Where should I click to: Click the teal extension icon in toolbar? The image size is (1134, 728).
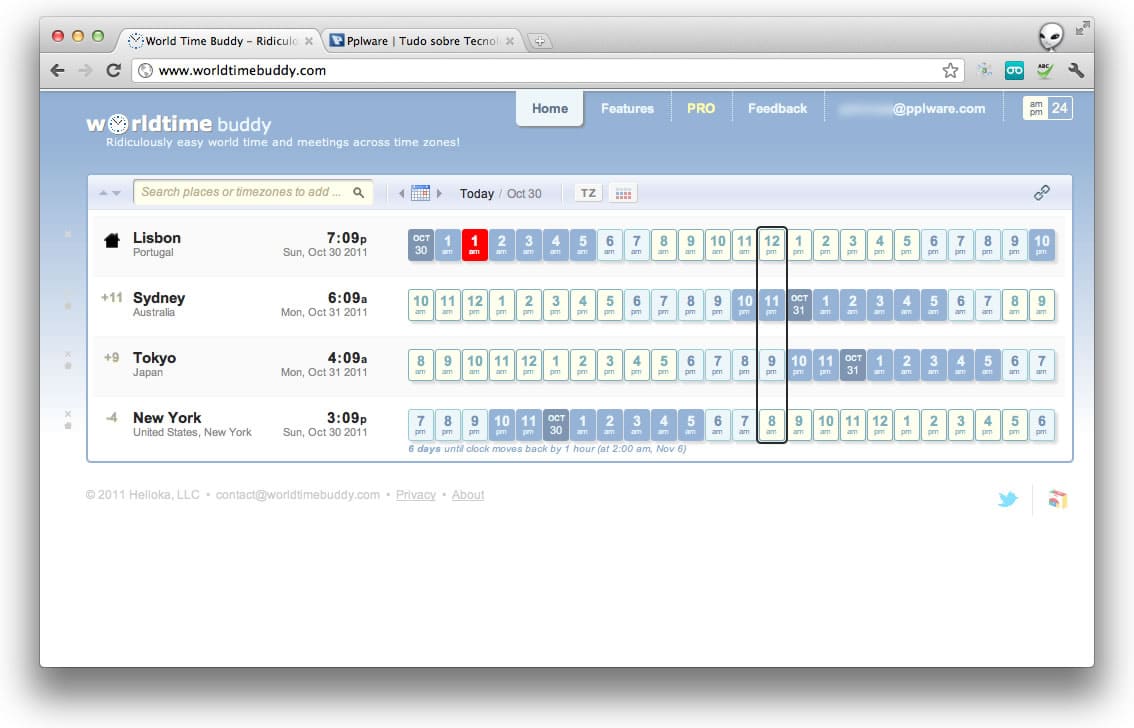click(x=1014, y=70)
